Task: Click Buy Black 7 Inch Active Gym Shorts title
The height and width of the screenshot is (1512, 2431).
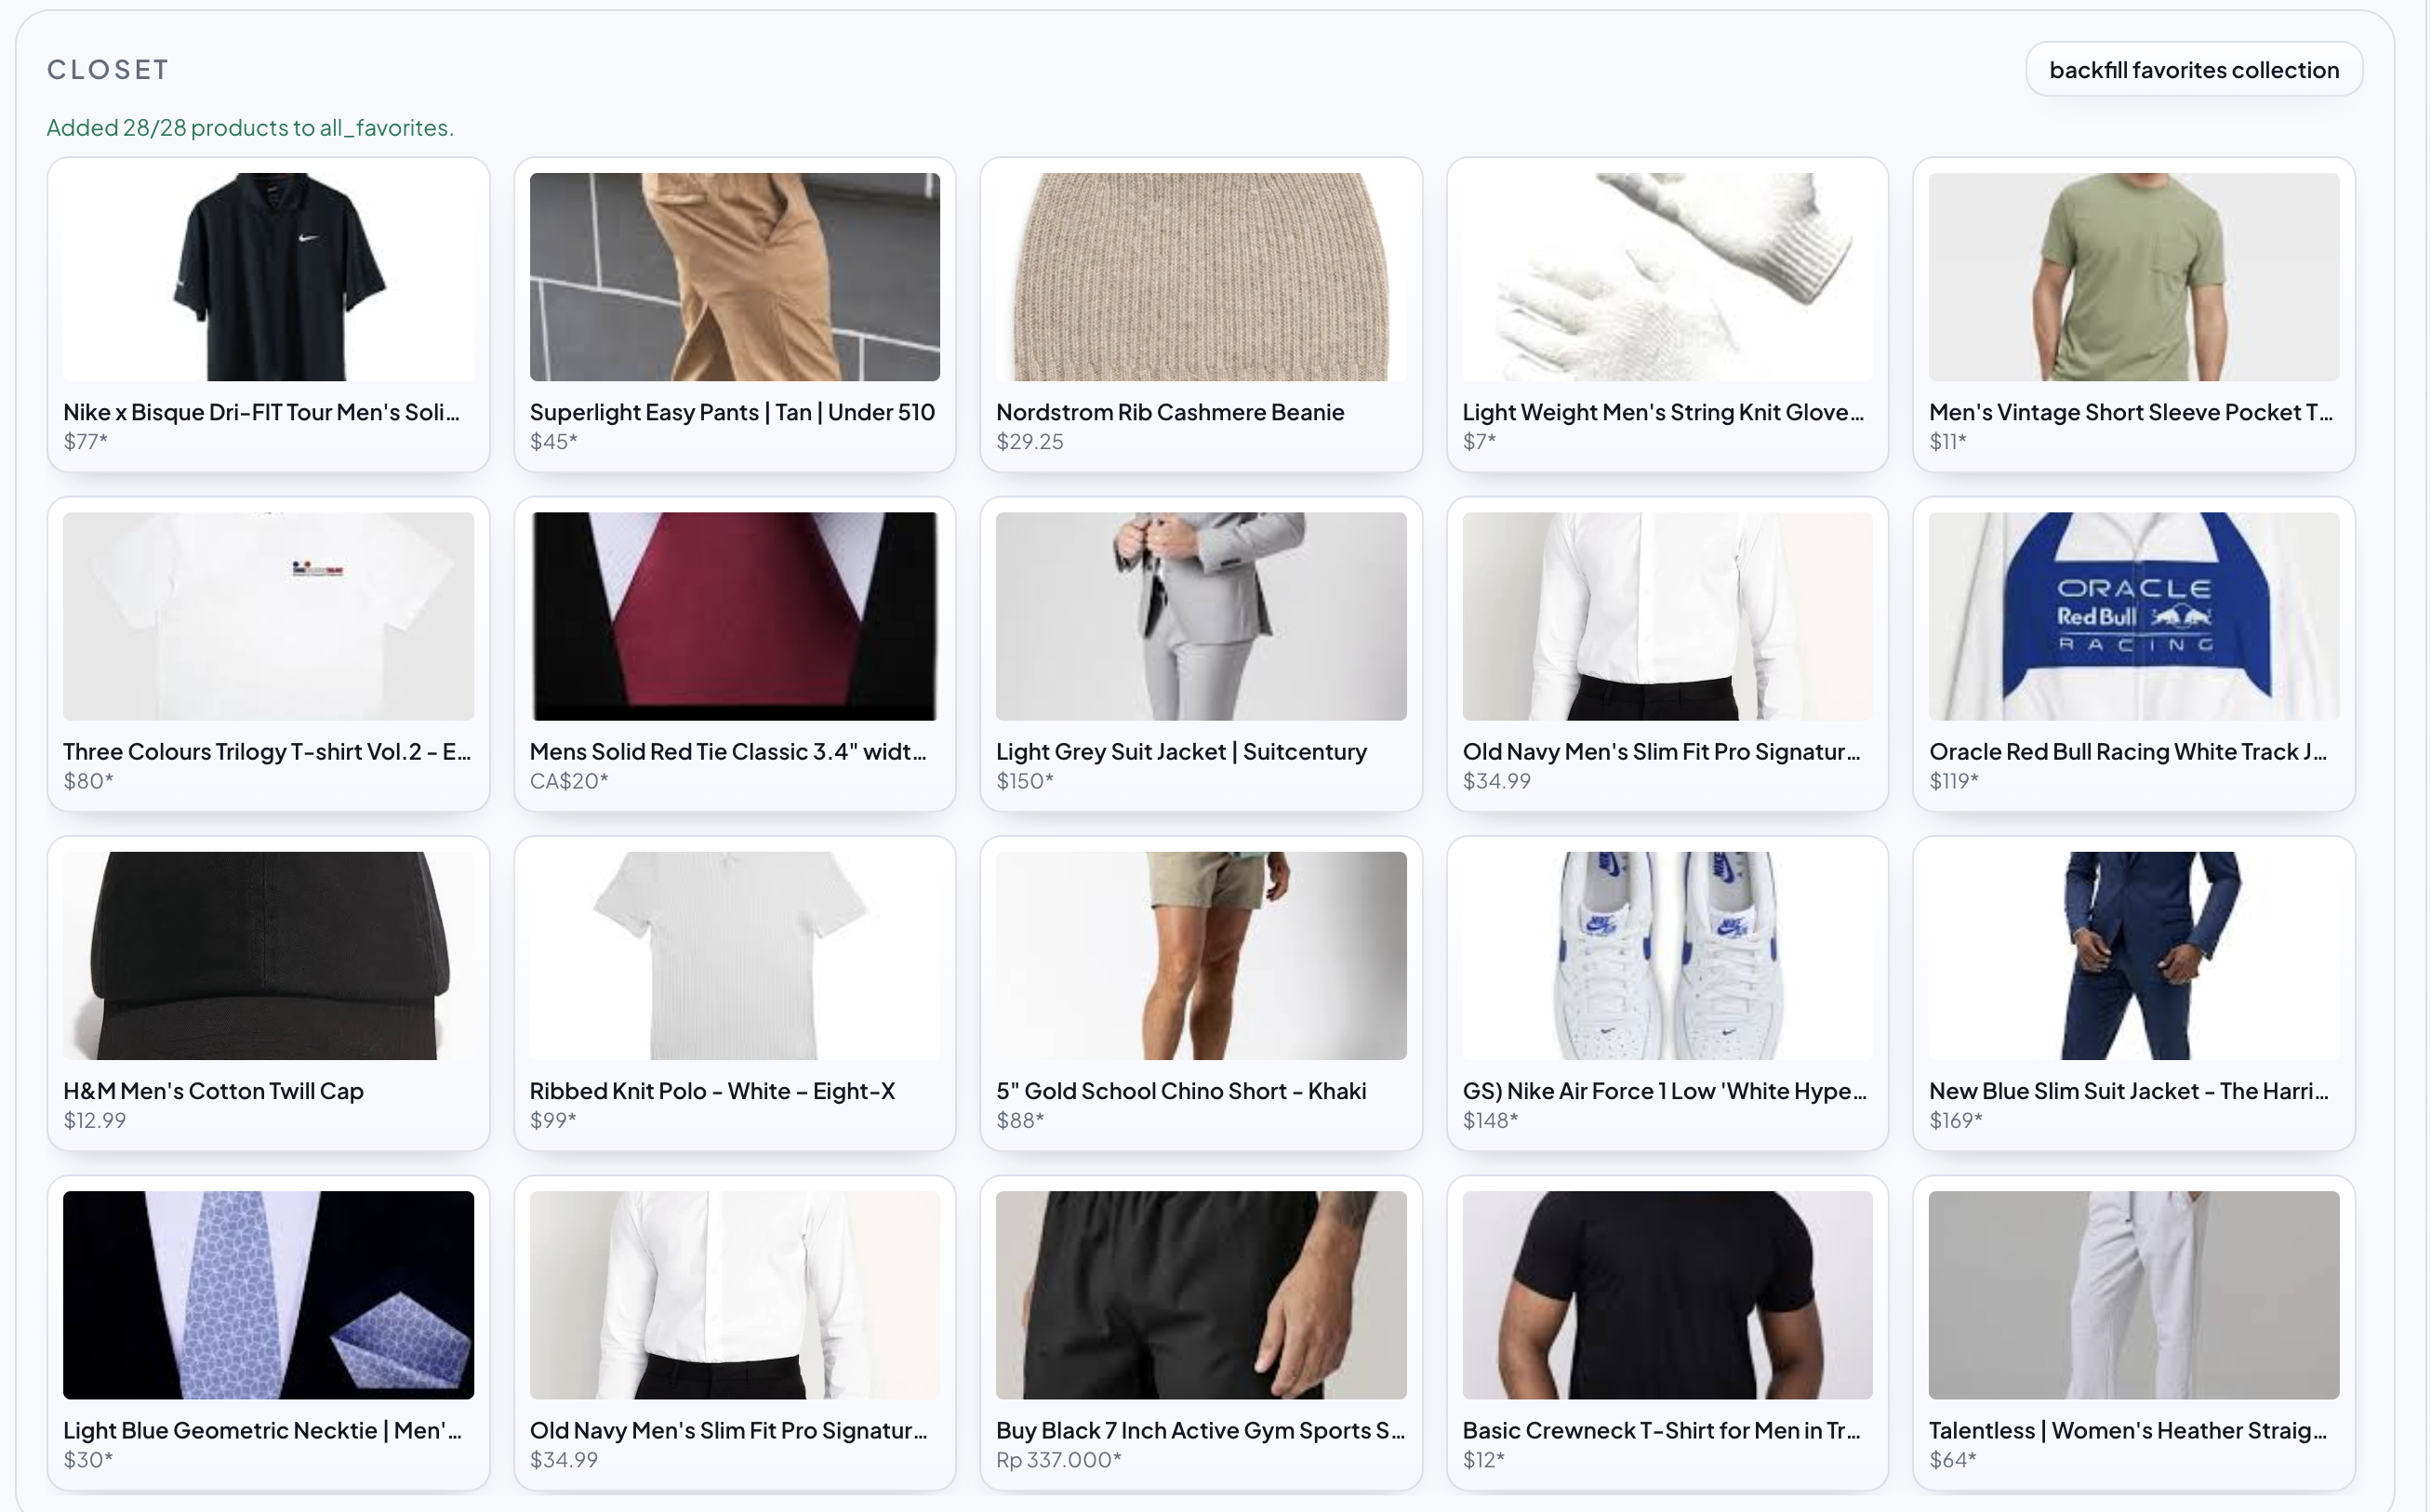Action: pyautogui.click(x=1199, y=1430)
